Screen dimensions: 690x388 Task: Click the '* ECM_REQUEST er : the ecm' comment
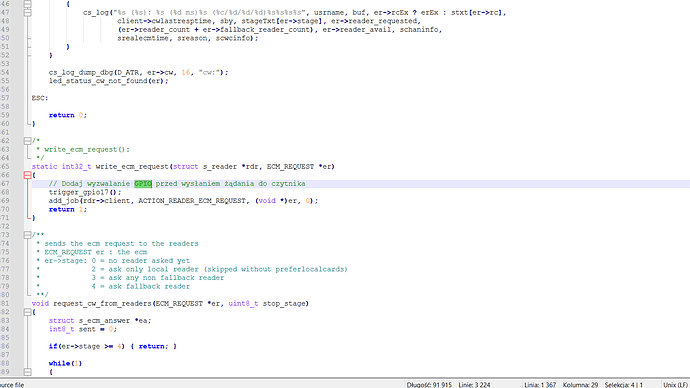[x=92, y=252]
